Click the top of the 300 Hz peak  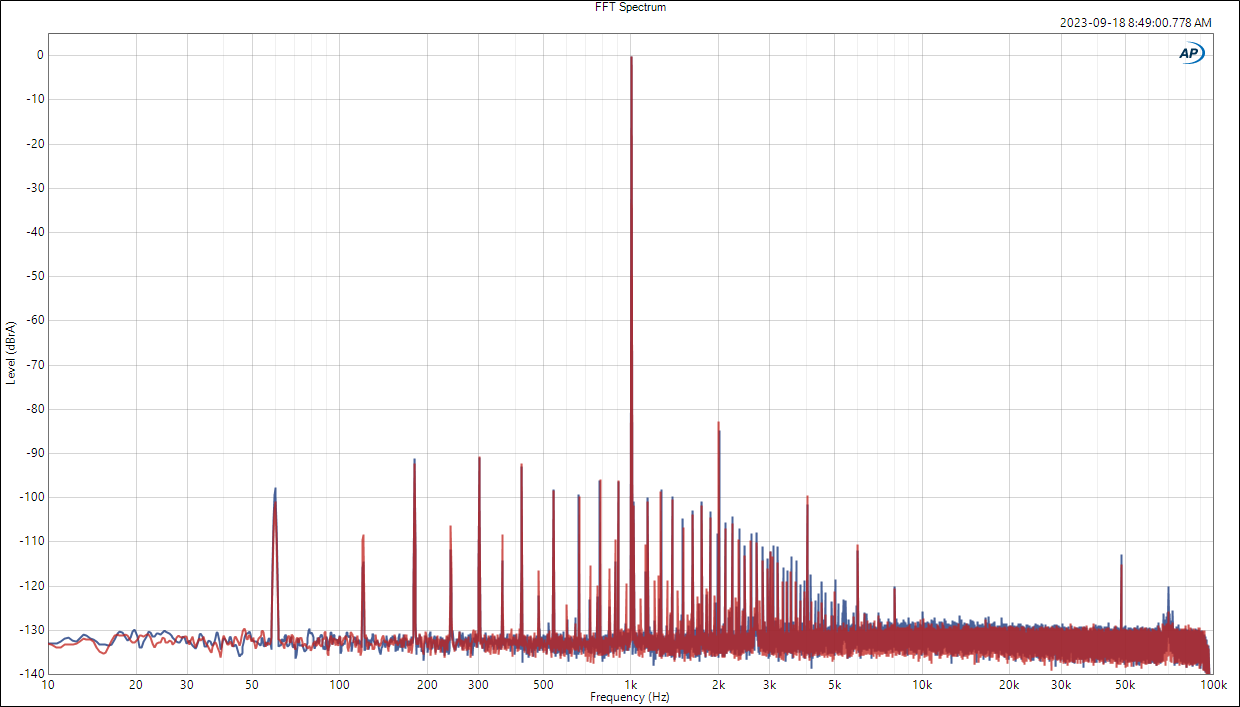coord(479,458)
